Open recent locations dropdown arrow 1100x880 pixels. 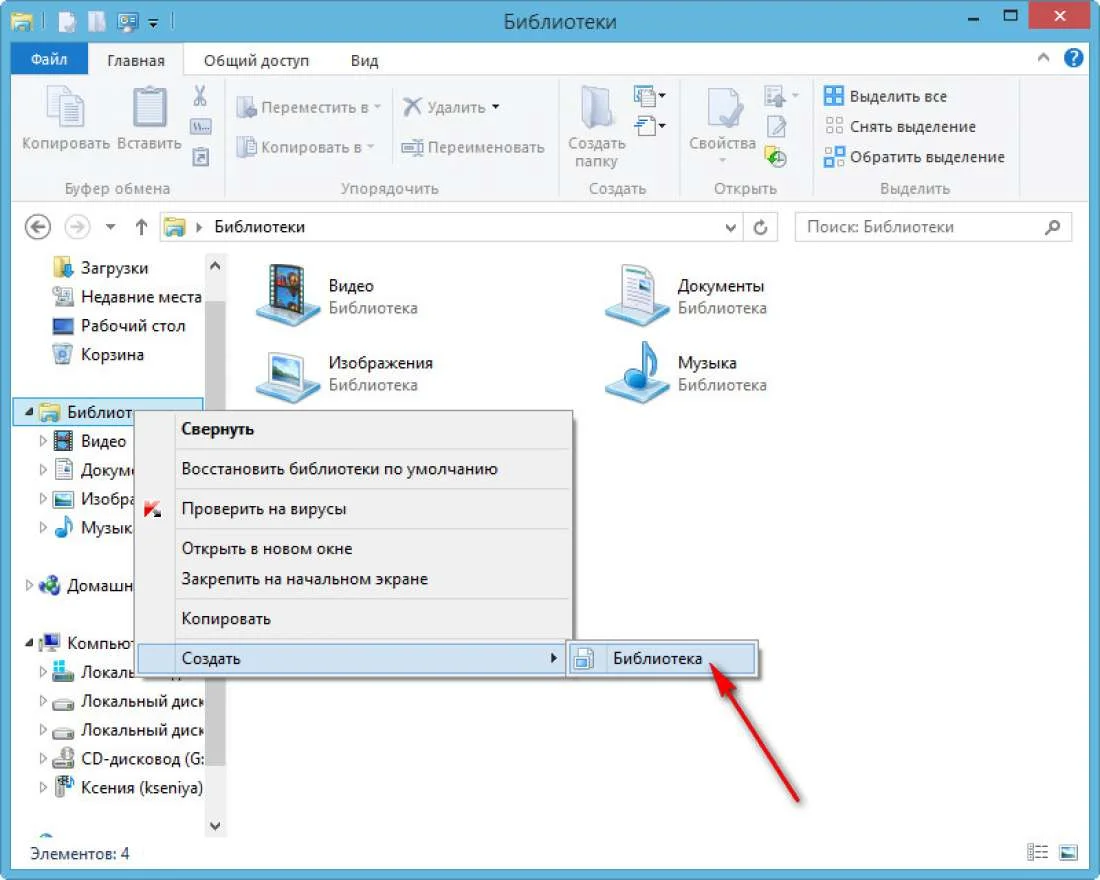[110, 227]
